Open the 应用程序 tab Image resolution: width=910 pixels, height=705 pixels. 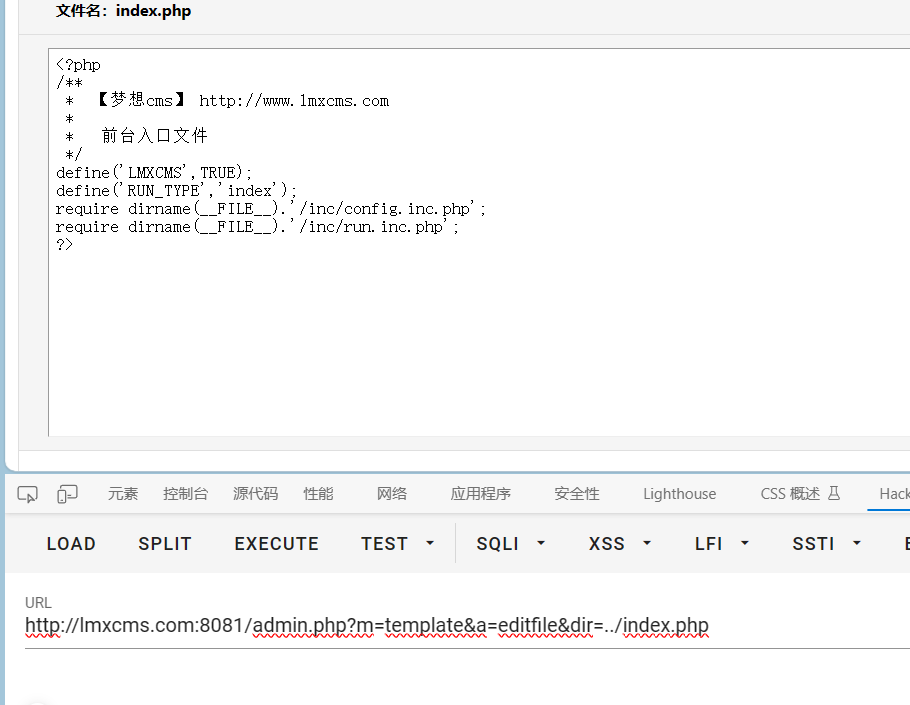click(x=481, y=494)
